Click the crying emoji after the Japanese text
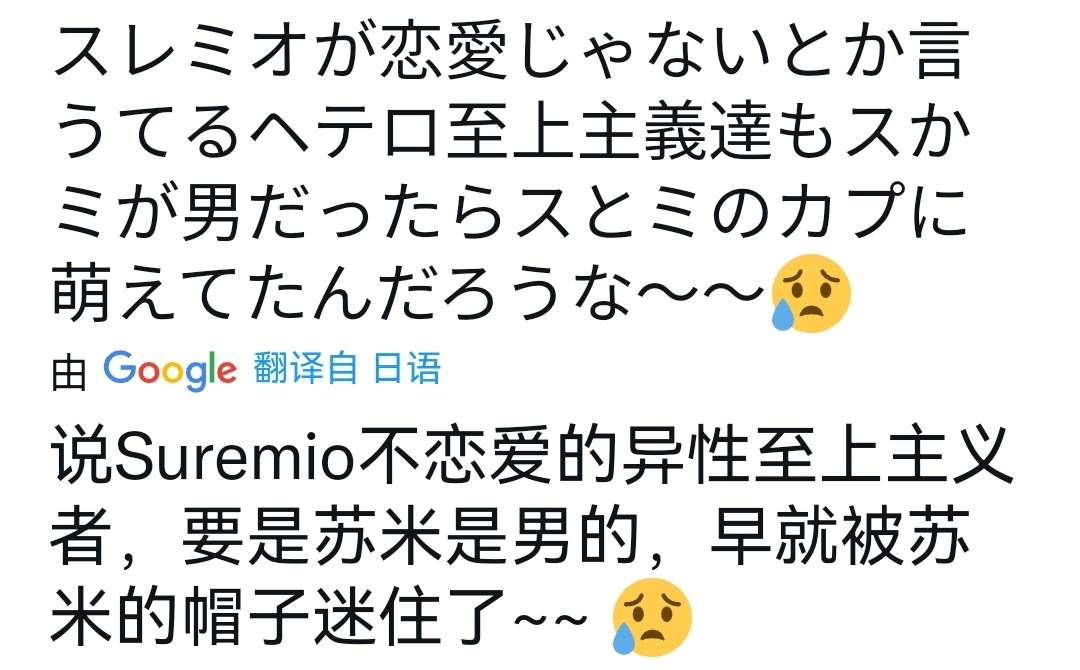Screen dimensions: 1080x670 [x=811, y=293]
